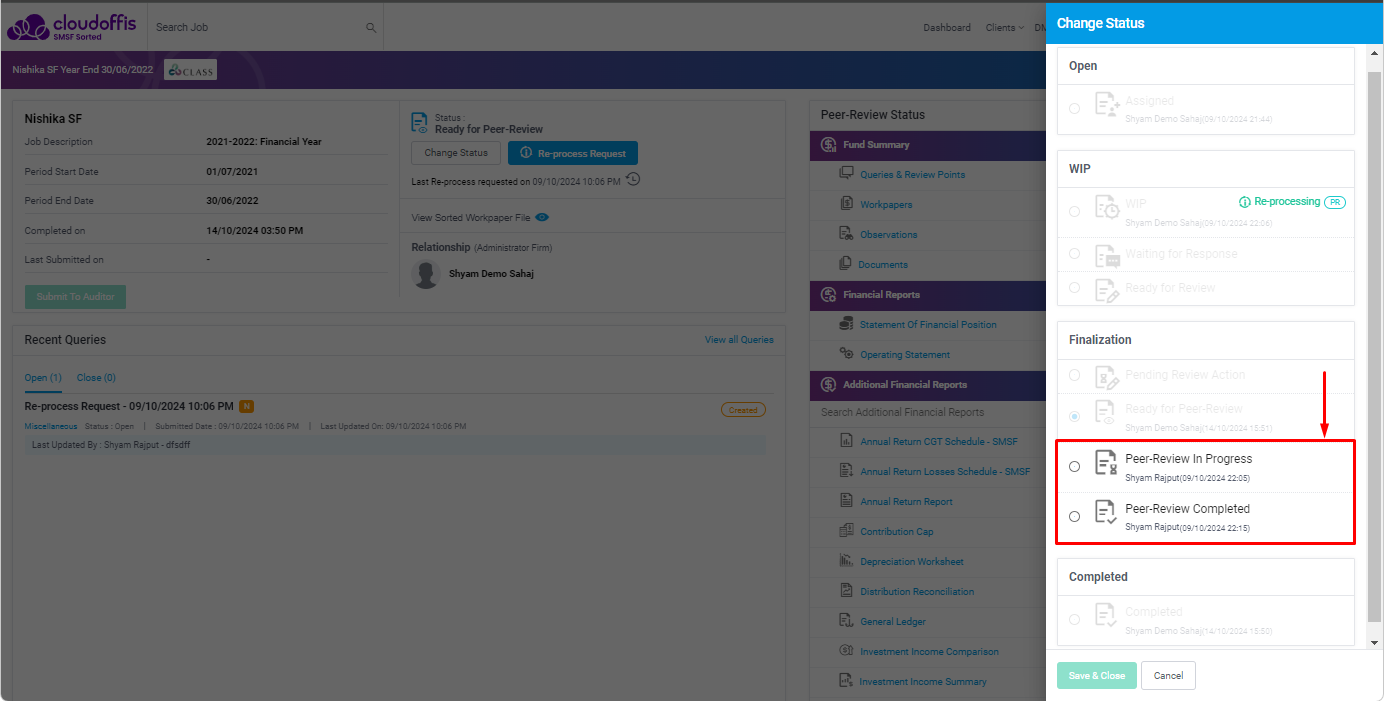Click the Queries & Review Points icon
Screen dimensions: 1384x701
(846, 174)
